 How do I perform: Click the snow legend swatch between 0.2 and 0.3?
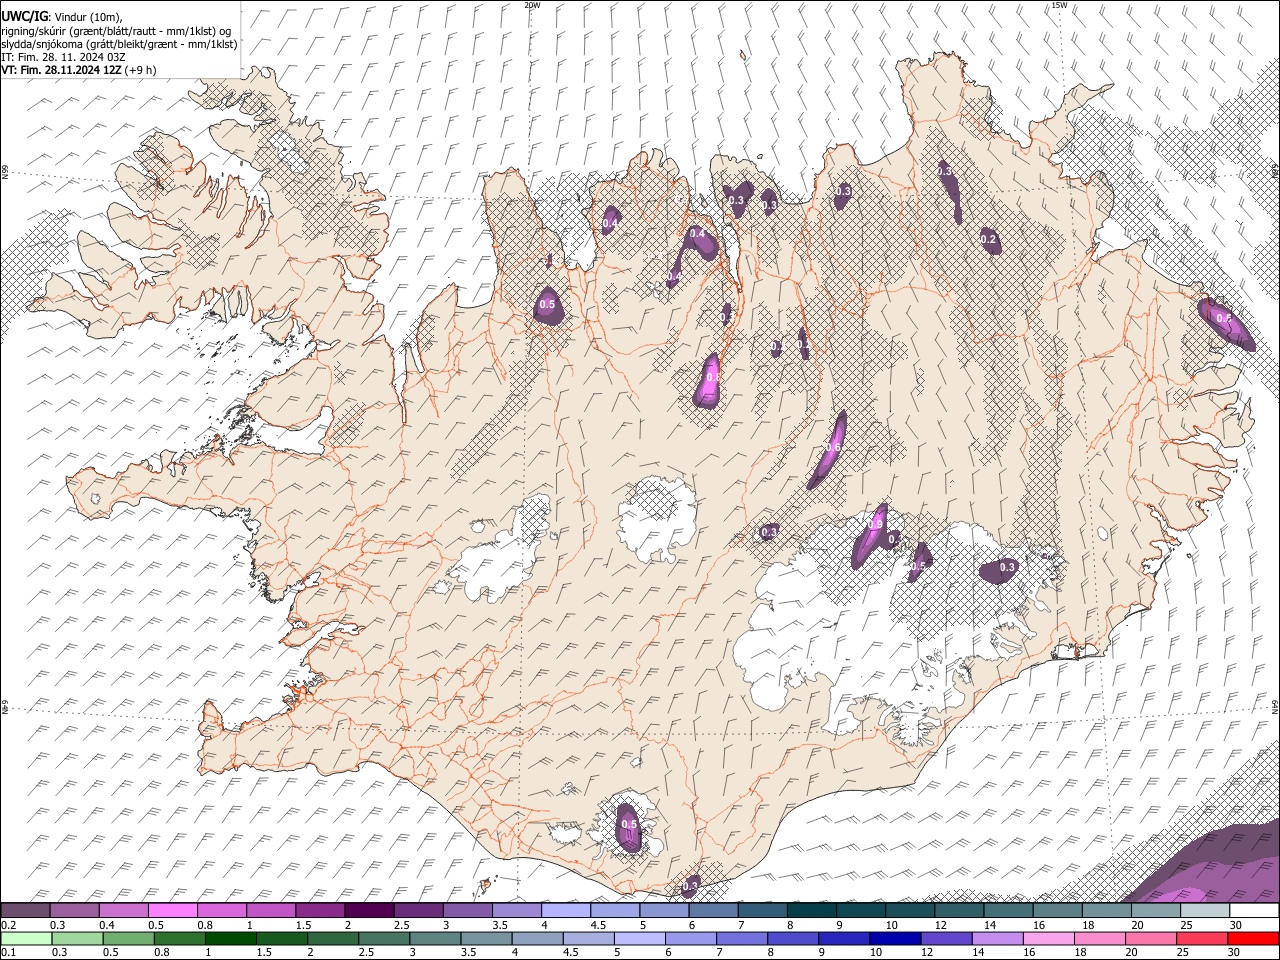tap(25, 911)
